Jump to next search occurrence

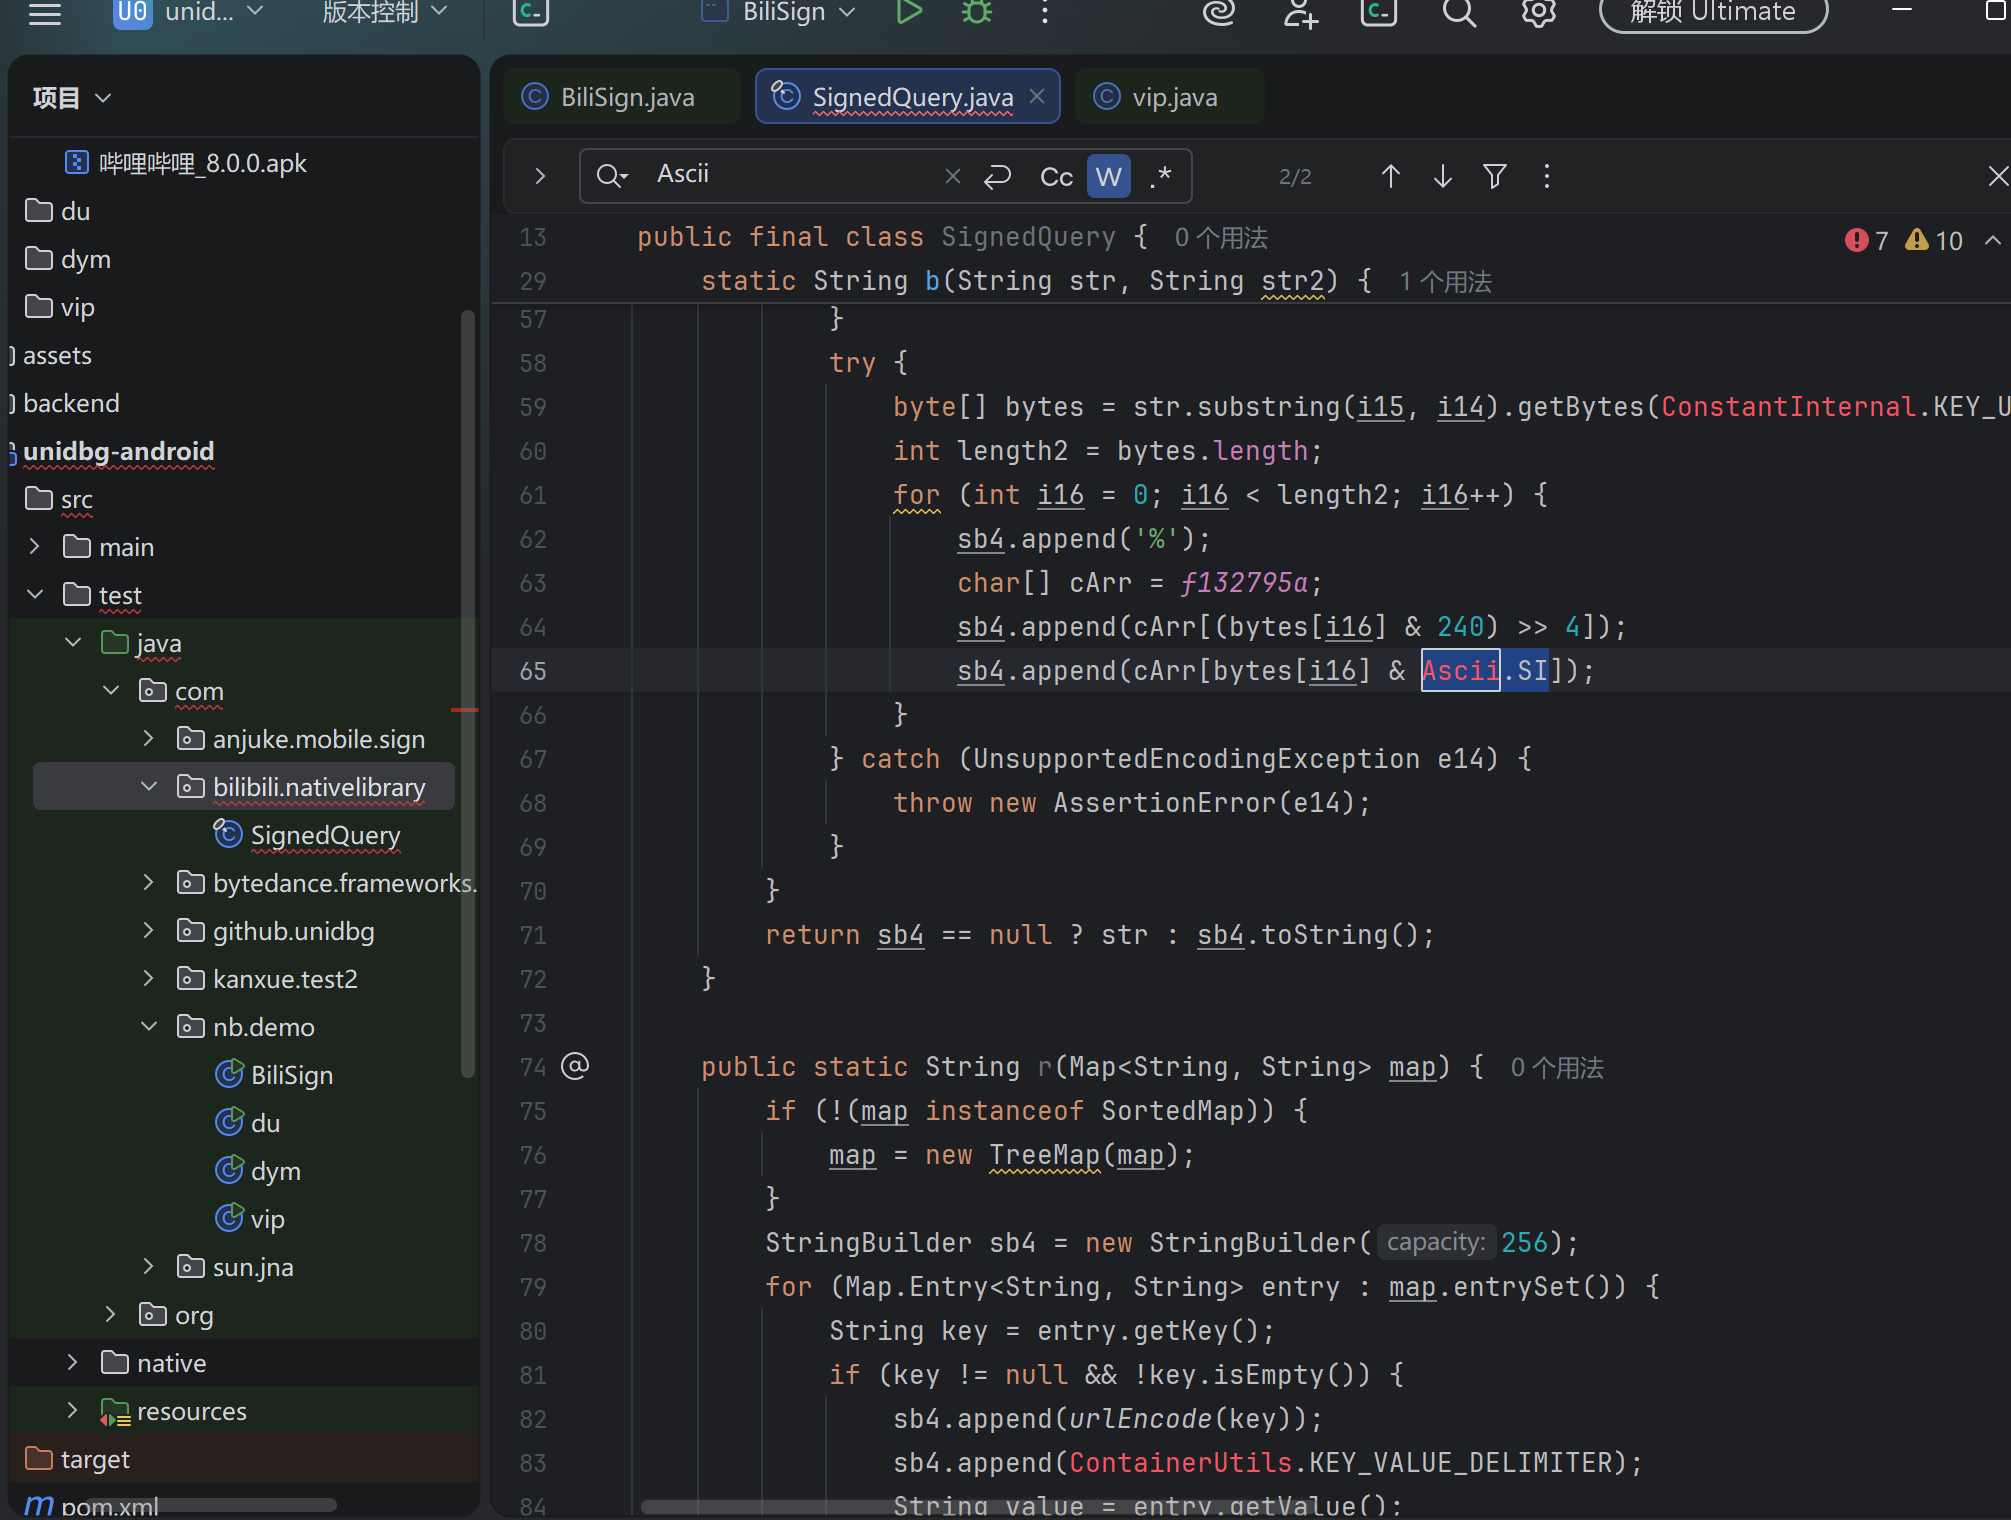1442,176
